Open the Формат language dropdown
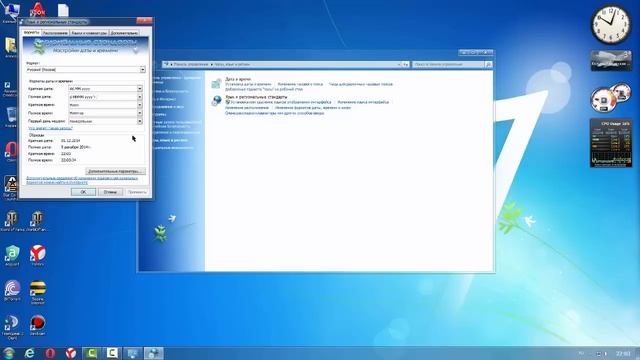The width and height of the screenshot is (640, 360). [142, 70]
